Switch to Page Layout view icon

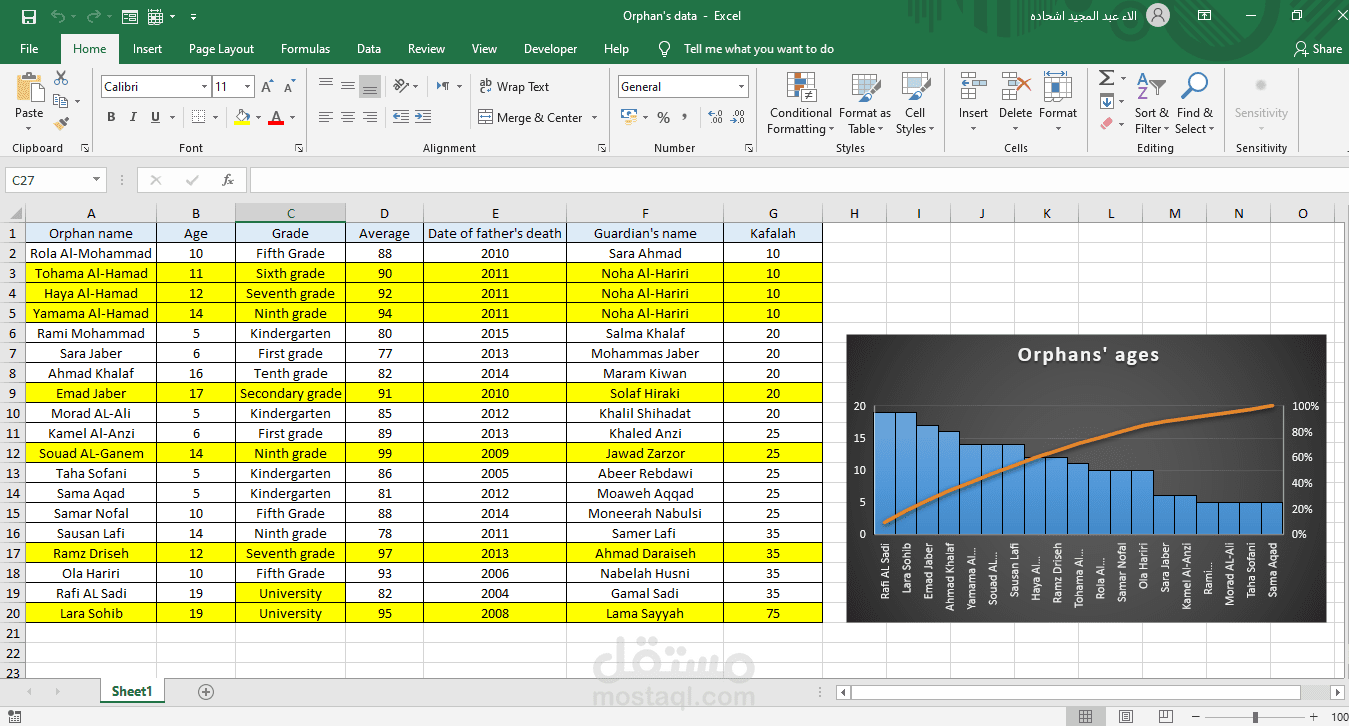[1126, 716]
